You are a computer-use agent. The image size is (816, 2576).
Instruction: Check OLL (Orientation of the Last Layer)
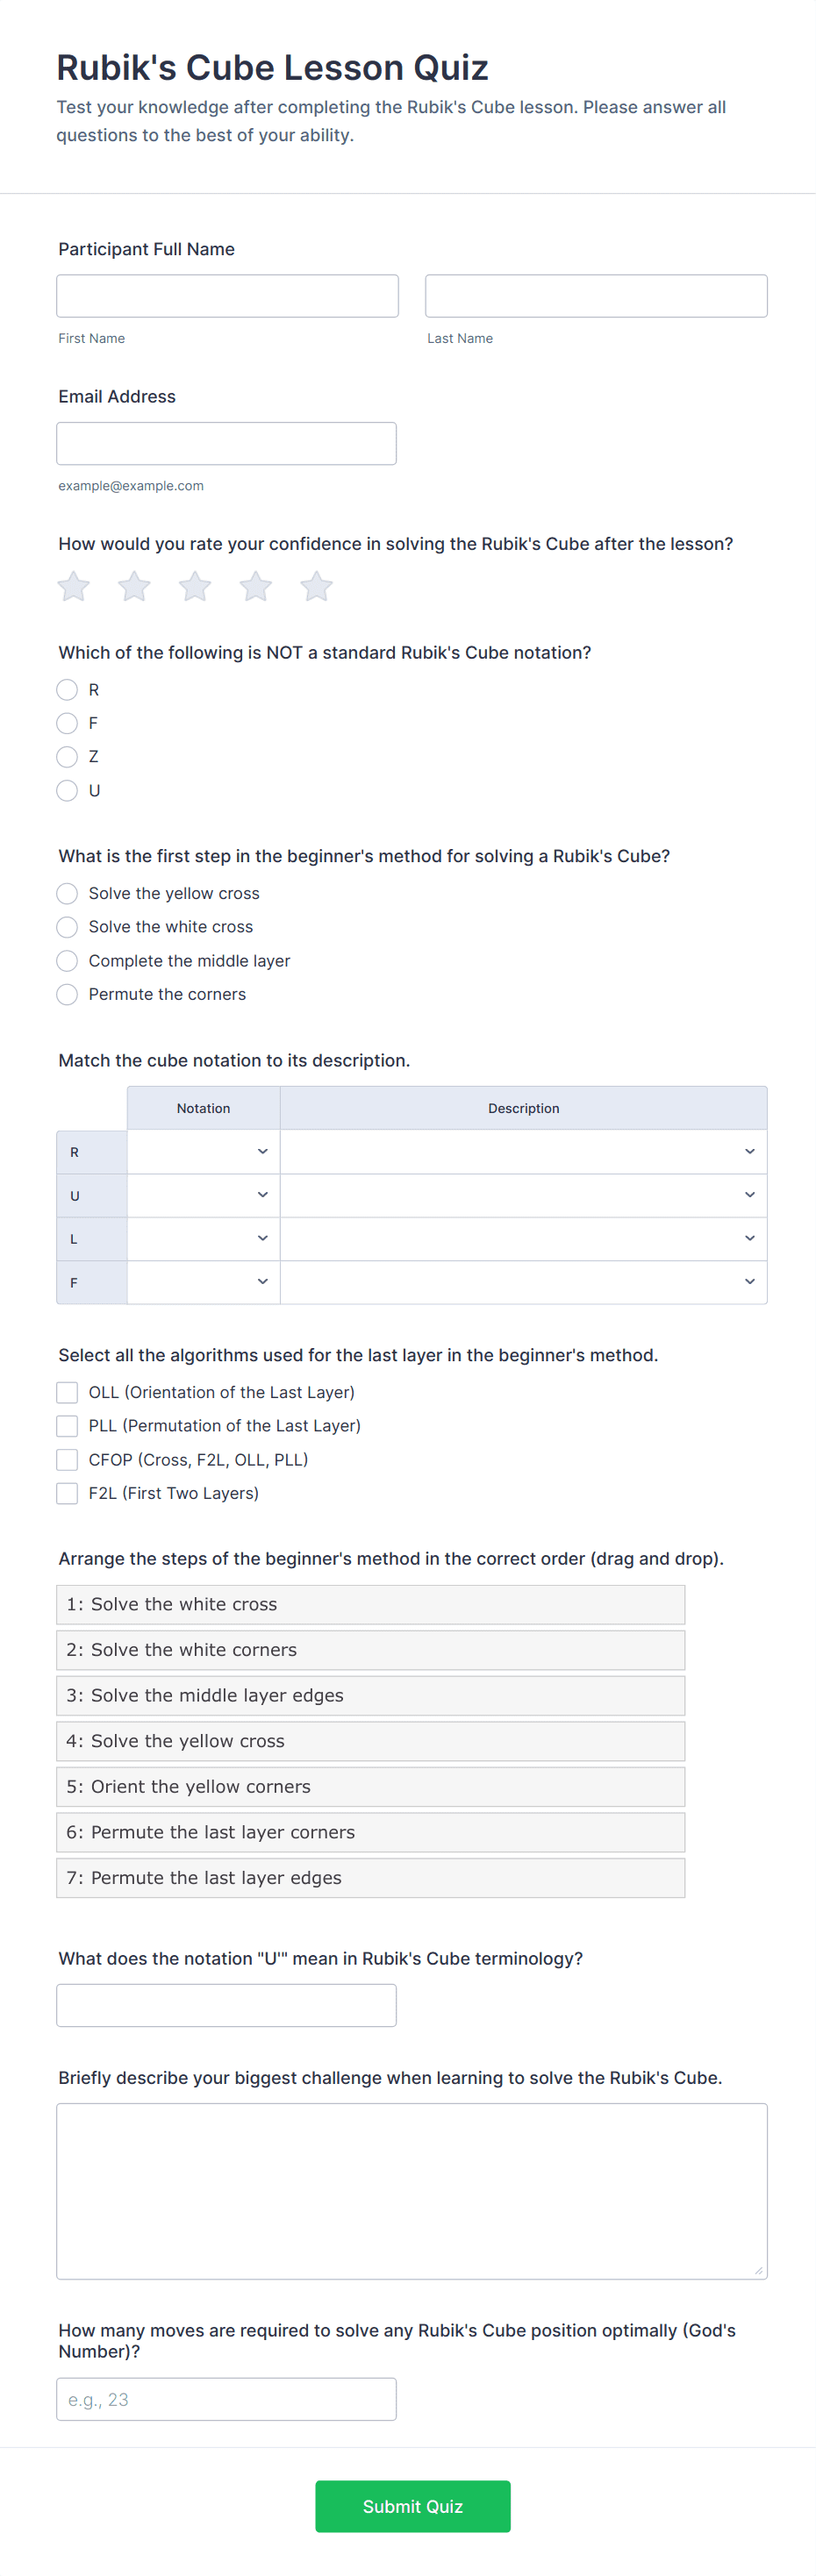click(x=67, y=1392)
